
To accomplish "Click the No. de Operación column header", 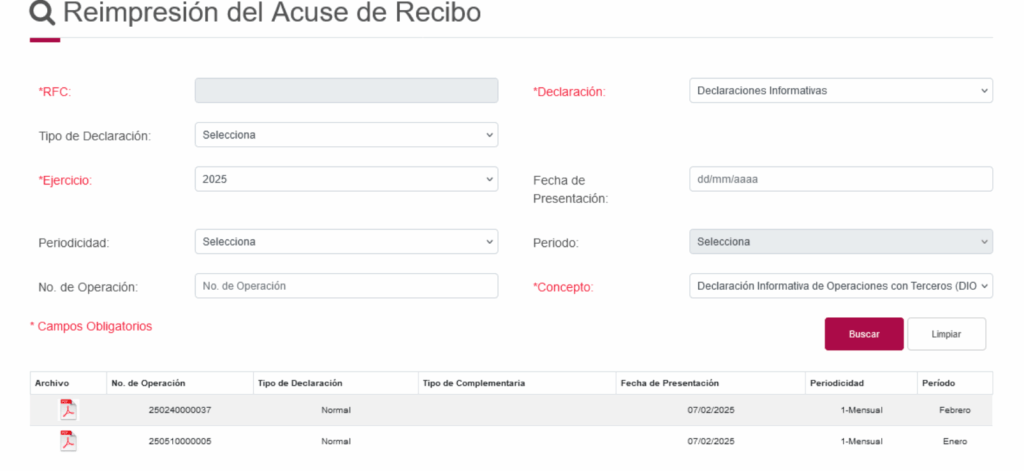I will point(148,383).
